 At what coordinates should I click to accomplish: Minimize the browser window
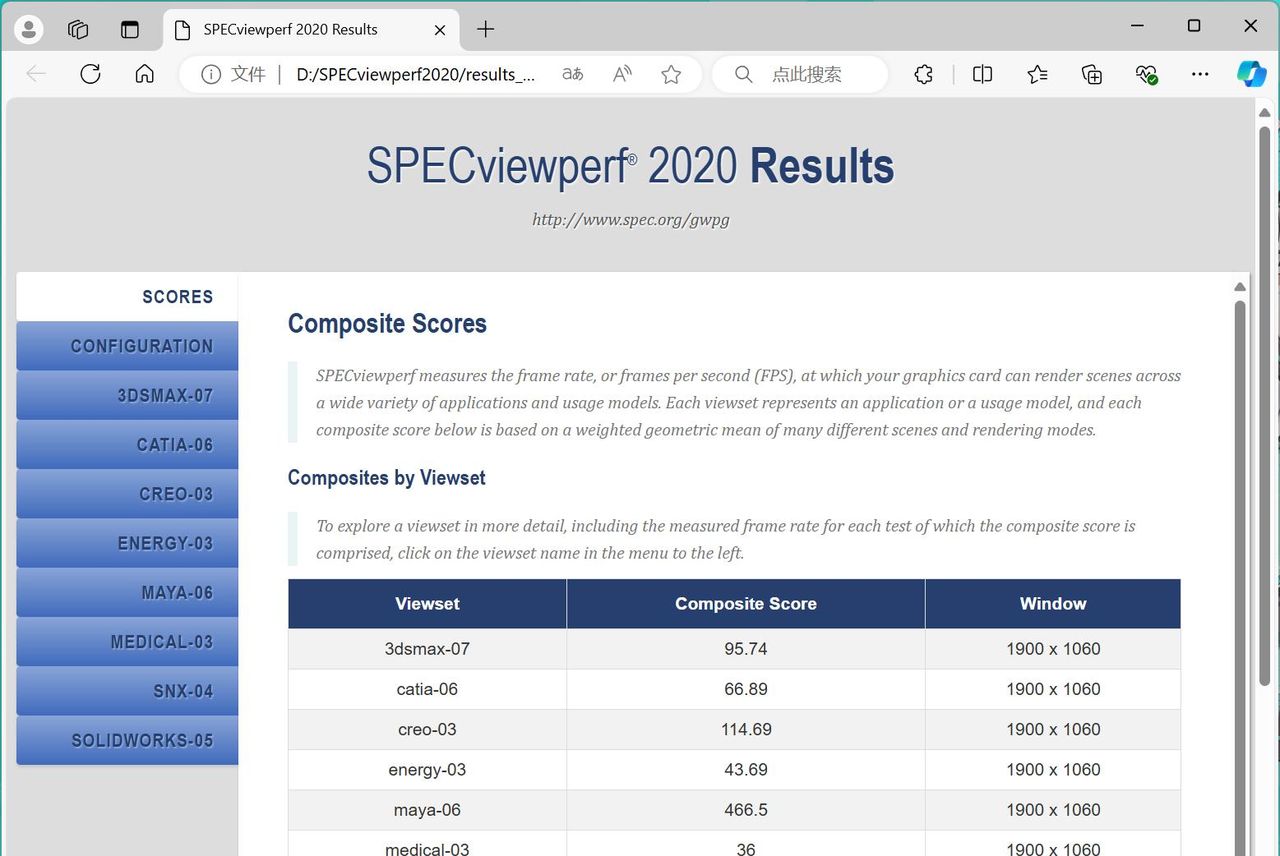tap(1137, 26)
